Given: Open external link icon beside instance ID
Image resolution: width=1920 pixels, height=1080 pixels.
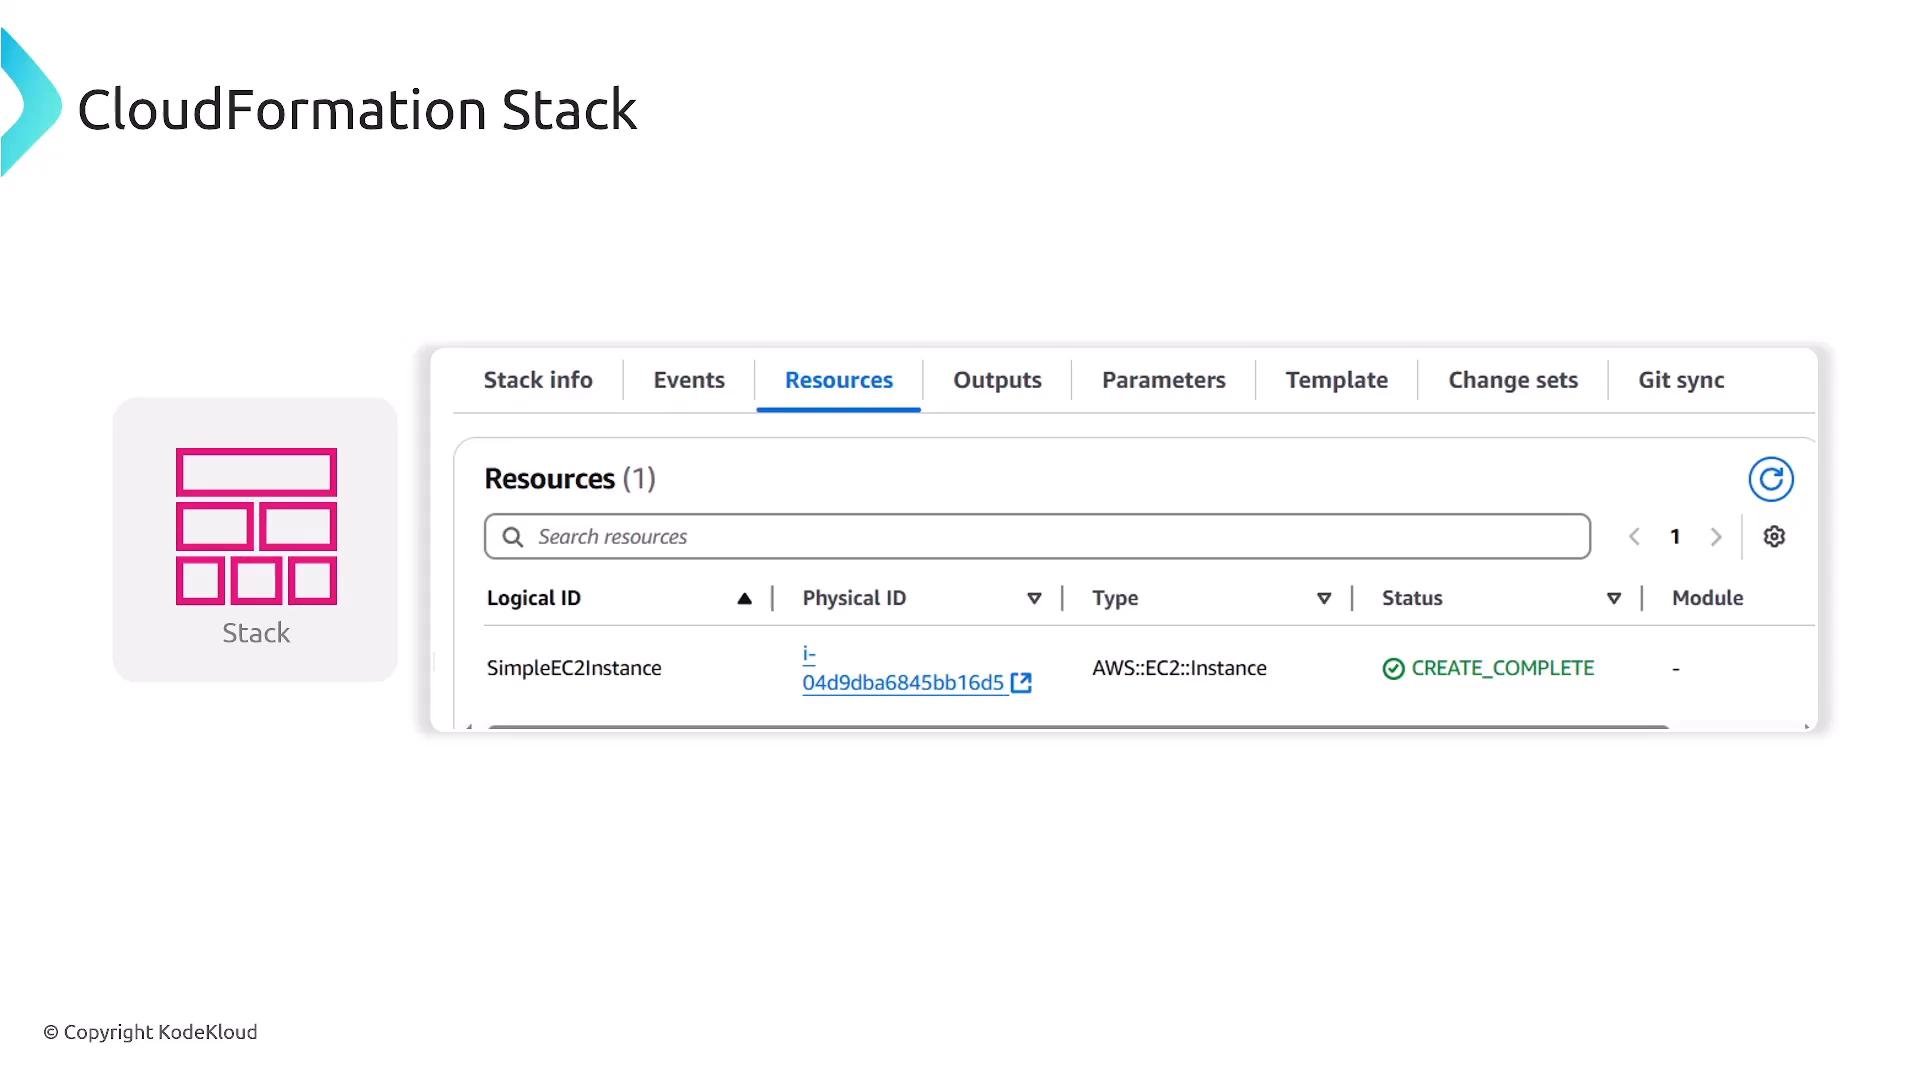Looking at the screenshot, I should pos(1021,683).
